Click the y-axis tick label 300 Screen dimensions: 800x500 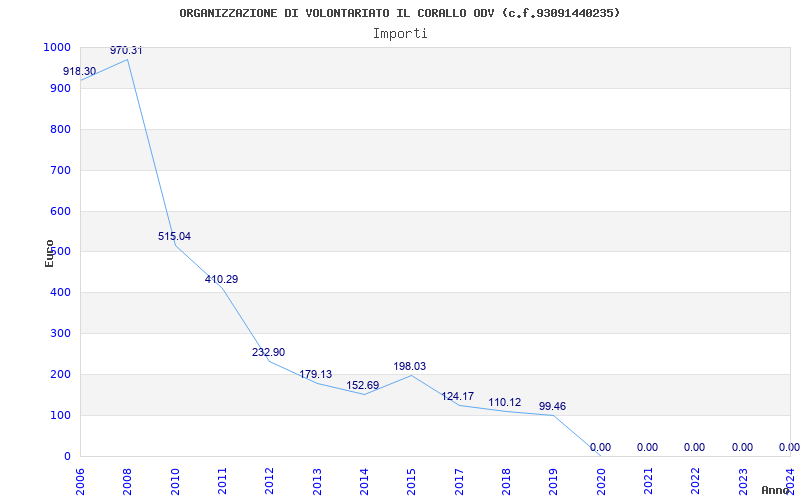point(60,334)
